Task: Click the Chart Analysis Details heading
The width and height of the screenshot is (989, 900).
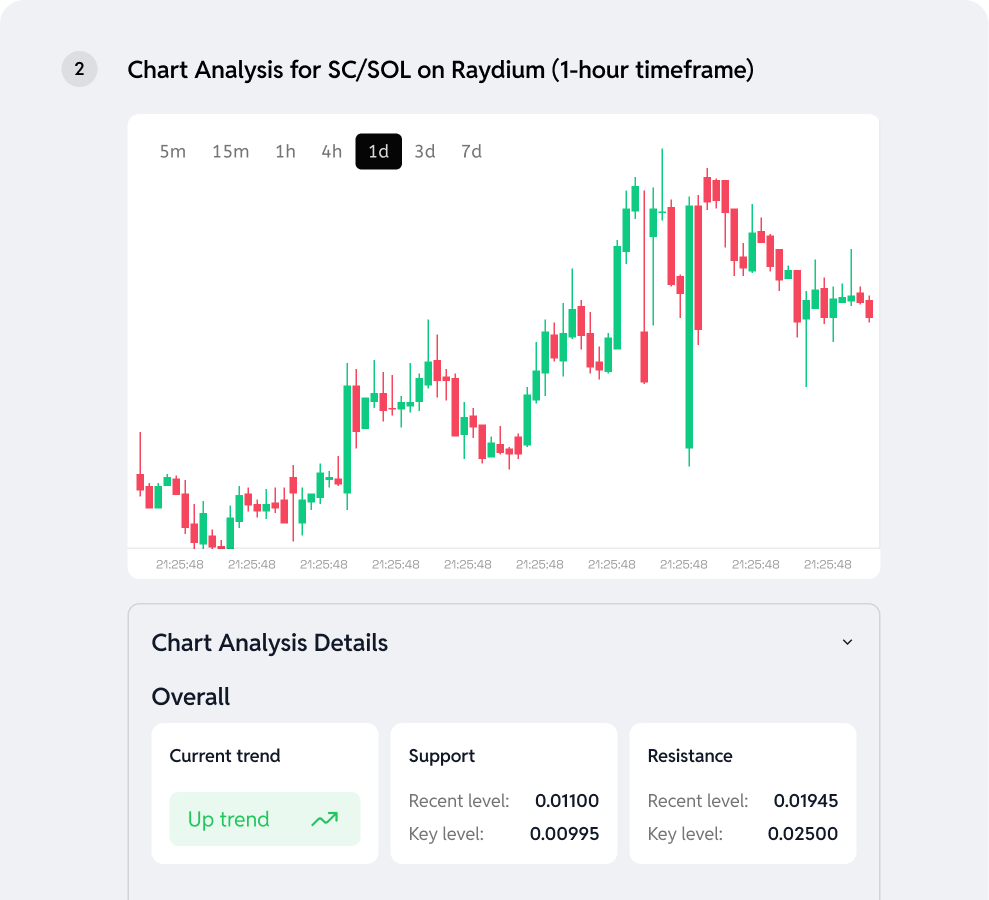Action: click(x=269, y=643)
